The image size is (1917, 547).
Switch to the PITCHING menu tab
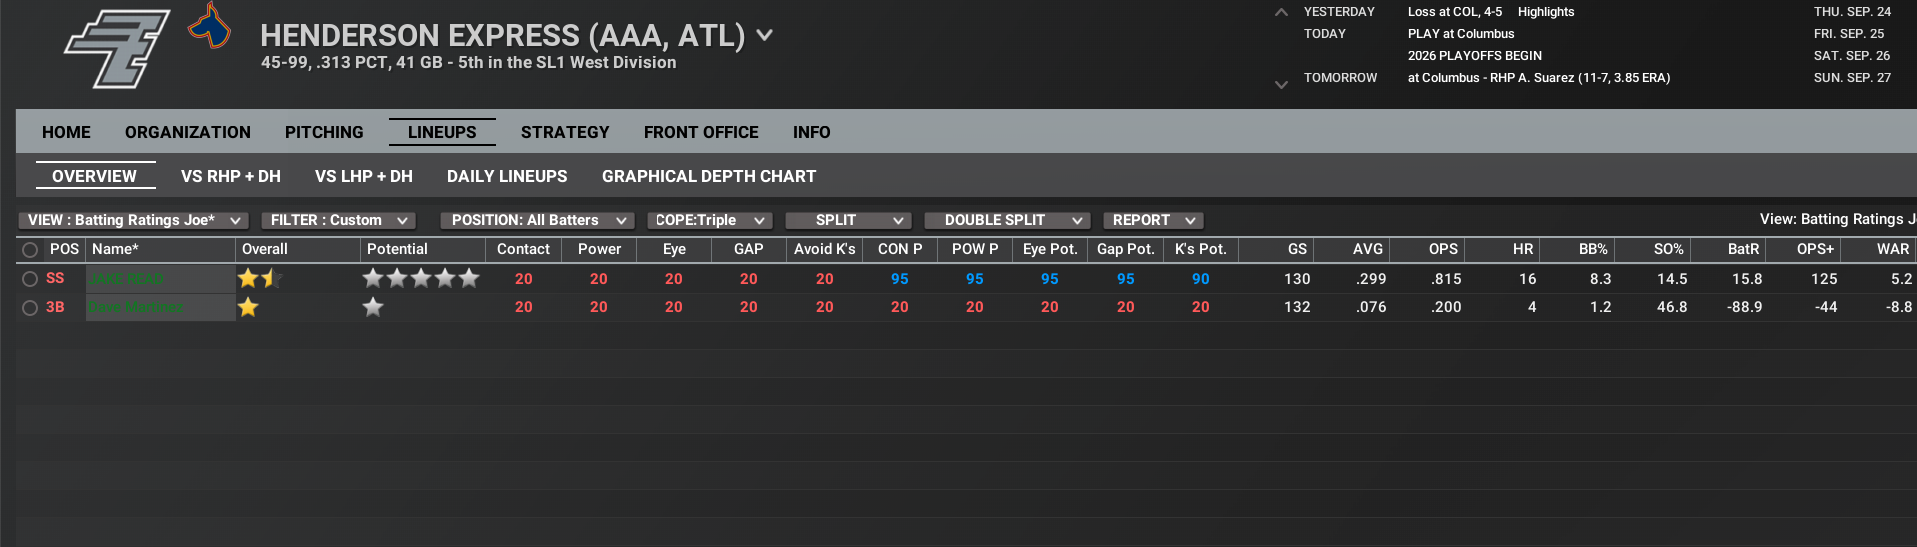pyautogui.click(x=324, y=132)
